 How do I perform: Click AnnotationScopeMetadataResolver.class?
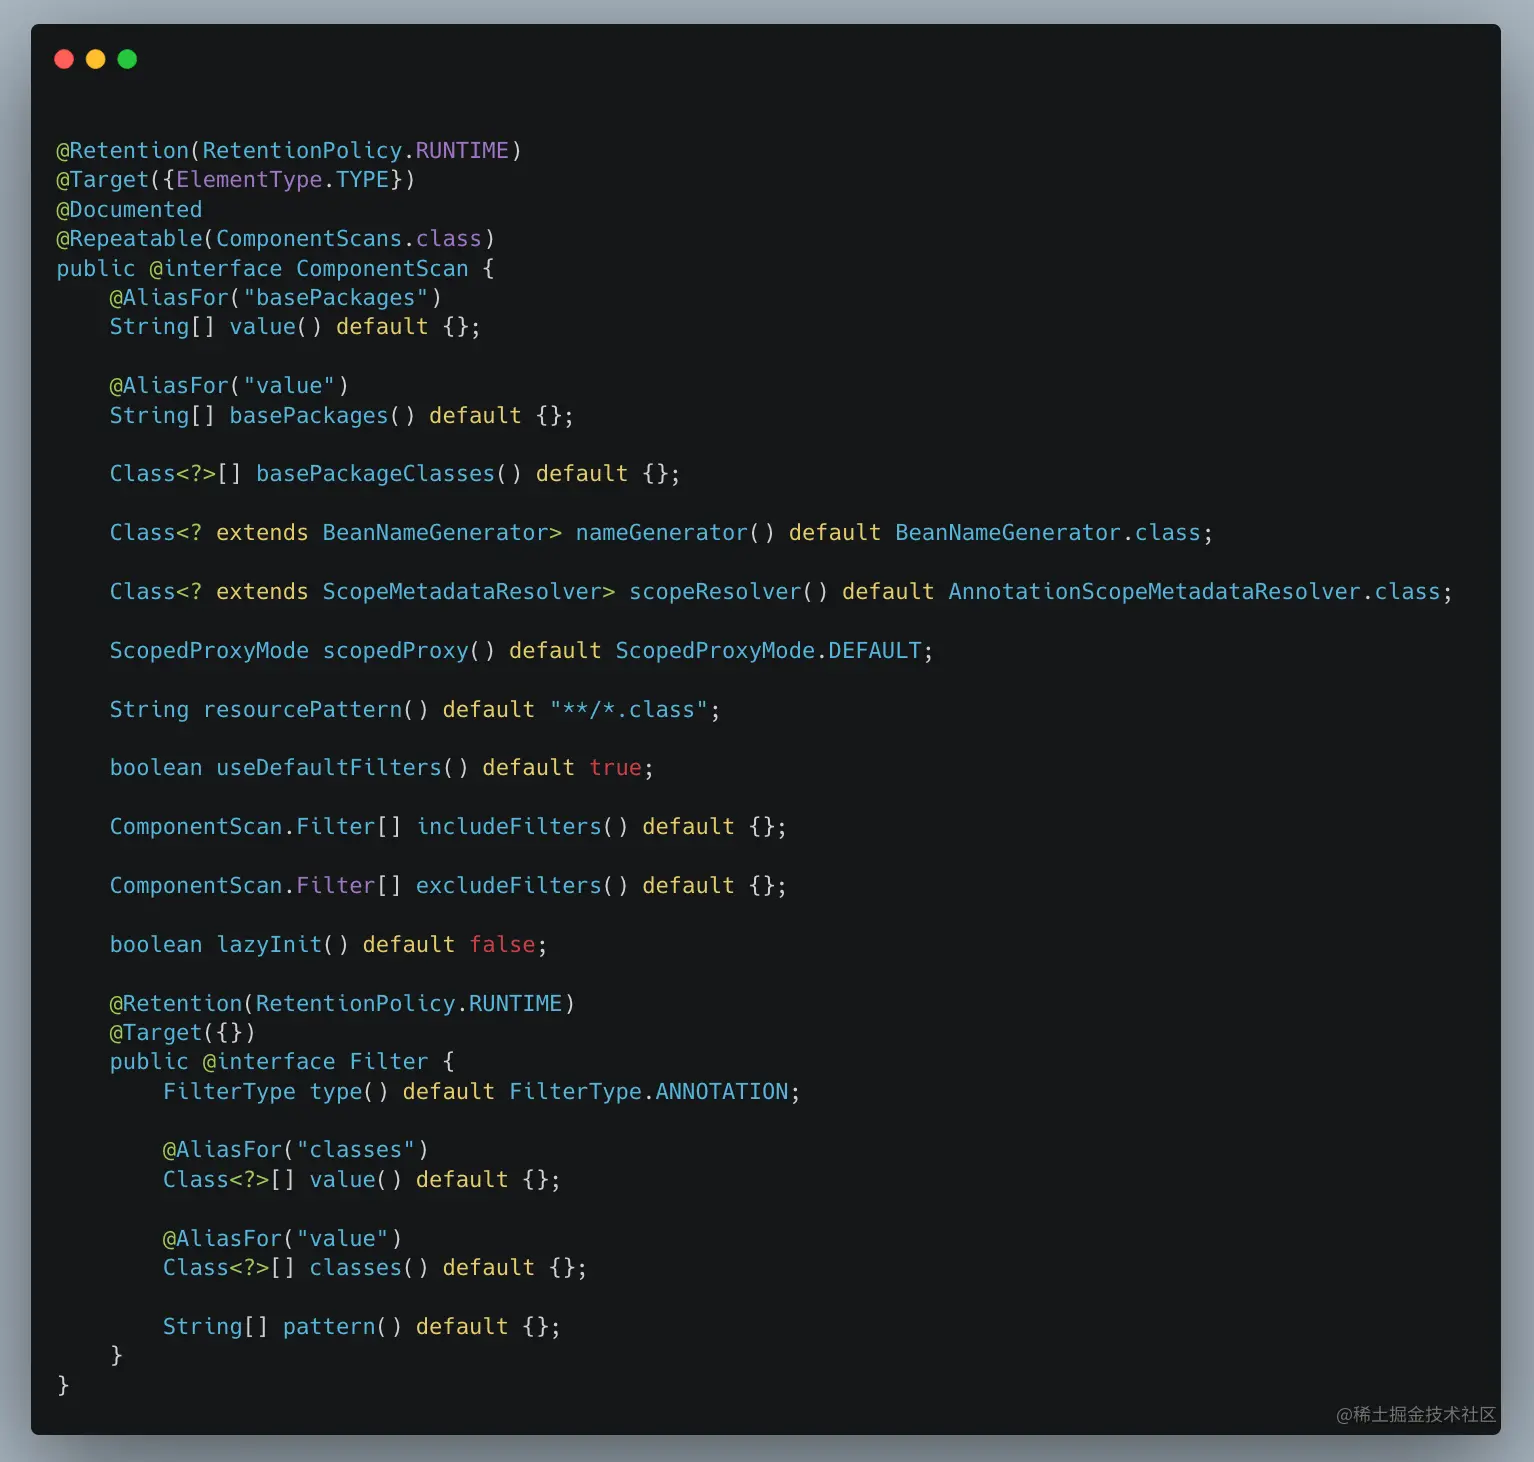(x=1195, y=591)
